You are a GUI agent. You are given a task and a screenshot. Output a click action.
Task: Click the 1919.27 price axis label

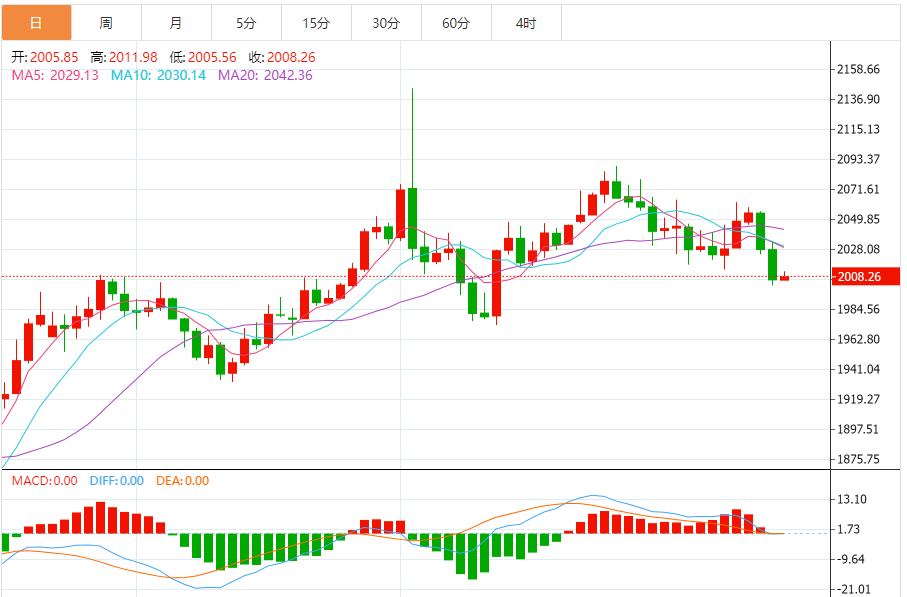tap(858, 399)
